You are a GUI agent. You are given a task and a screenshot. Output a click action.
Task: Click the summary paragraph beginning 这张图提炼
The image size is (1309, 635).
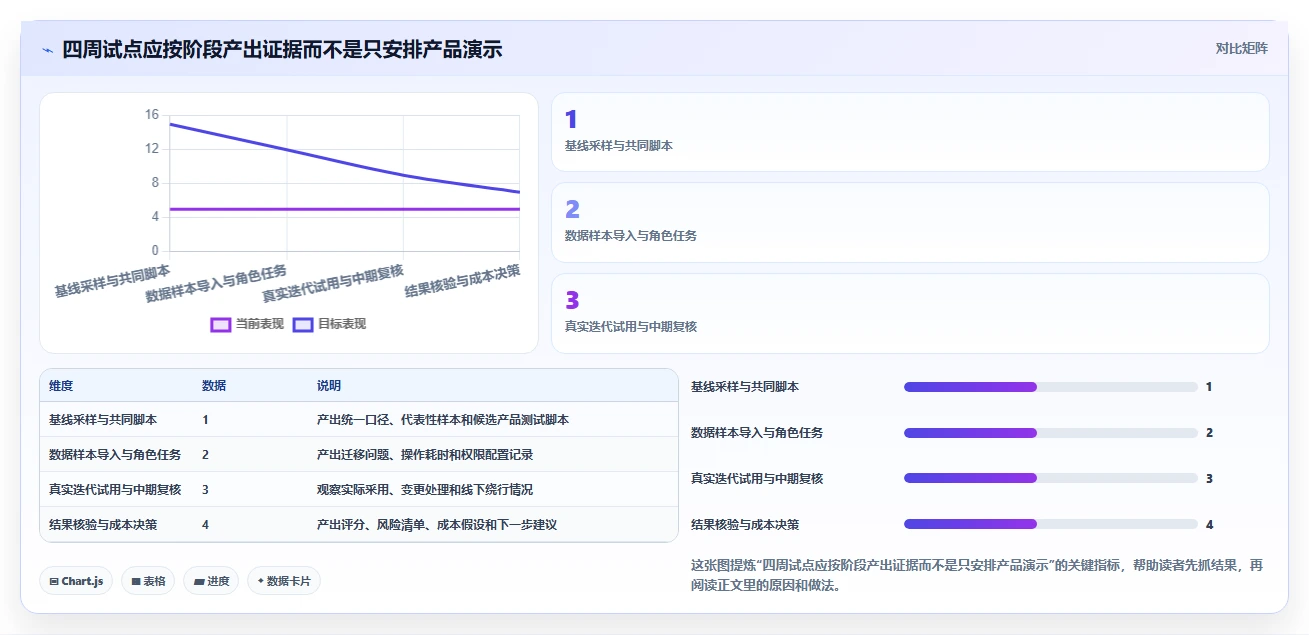[977, 575]
